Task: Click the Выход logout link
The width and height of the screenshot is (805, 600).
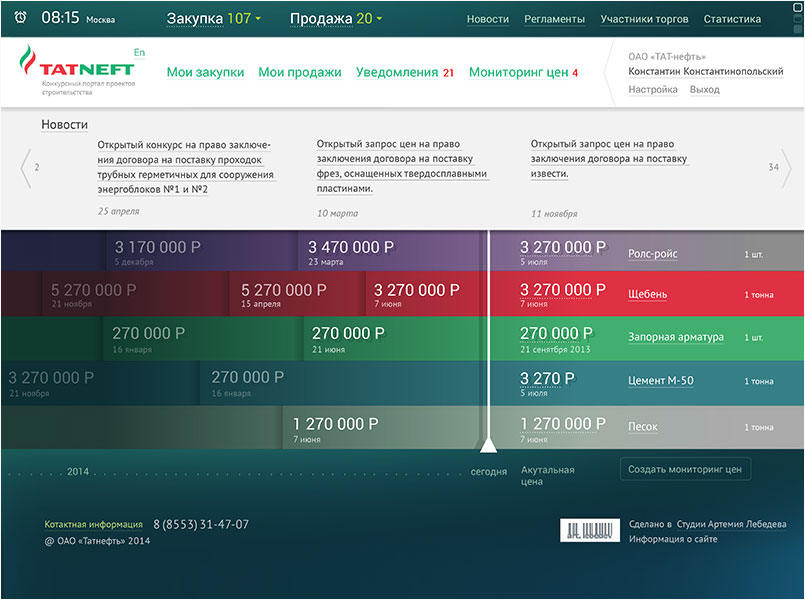Action: 704,90
